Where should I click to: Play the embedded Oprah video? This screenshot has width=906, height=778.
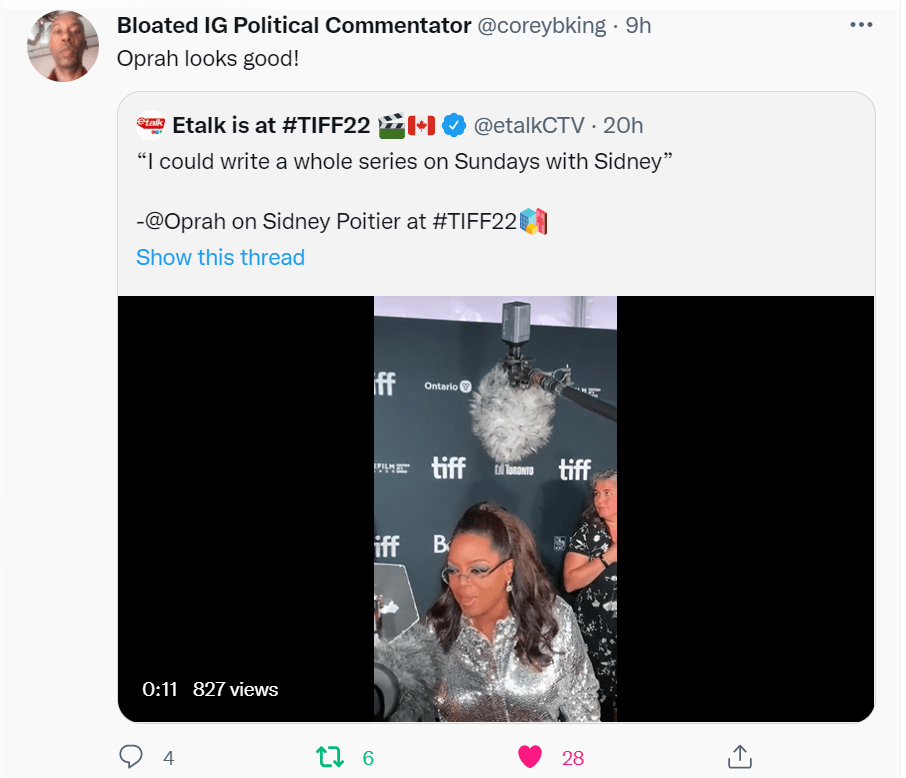[495, 508]
